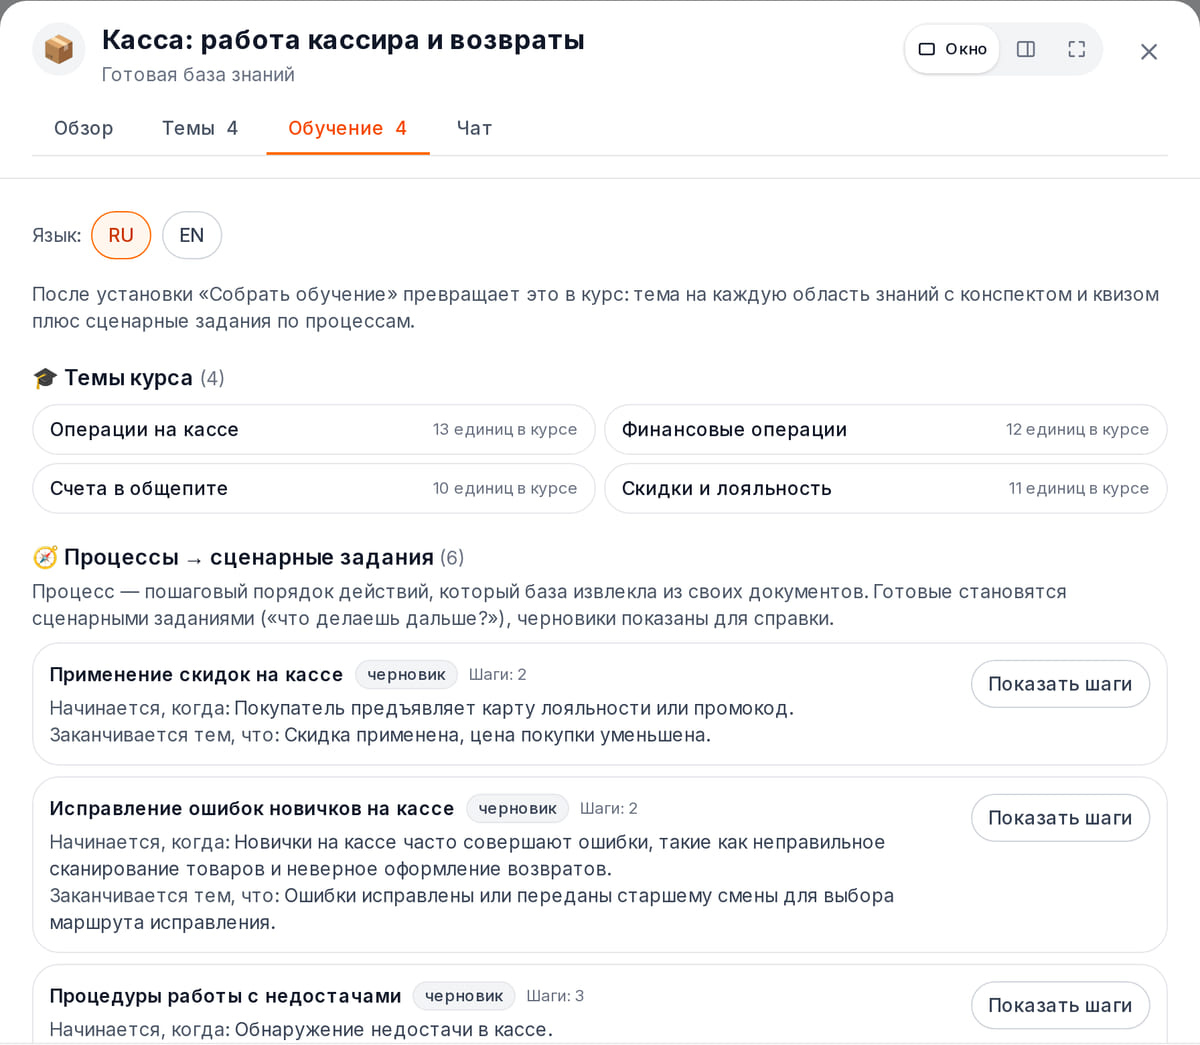Image resolution: width=1200 pixels, height=1045 pixels.
Task: Select RU language option
Action: 121,235
